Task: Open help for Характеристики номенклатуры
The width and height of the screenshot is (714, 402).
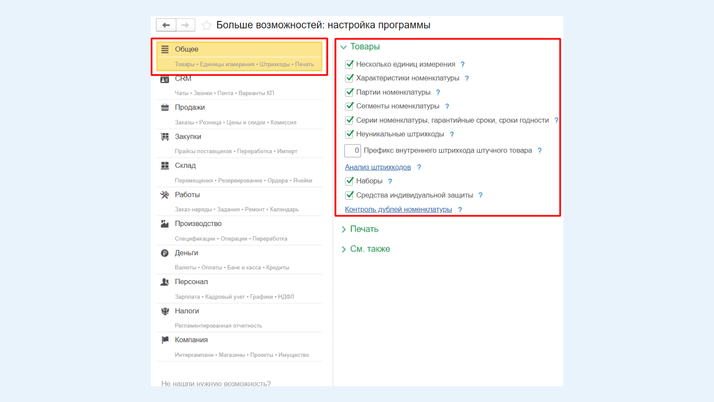Action: click(467, 78)
